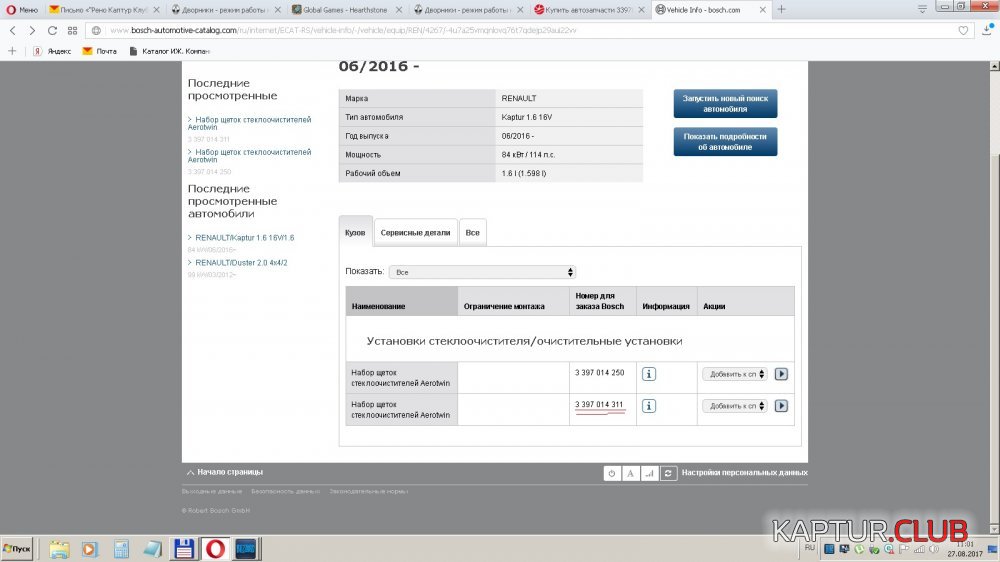
Task: Open Почта bookmark
Action: 99,51
